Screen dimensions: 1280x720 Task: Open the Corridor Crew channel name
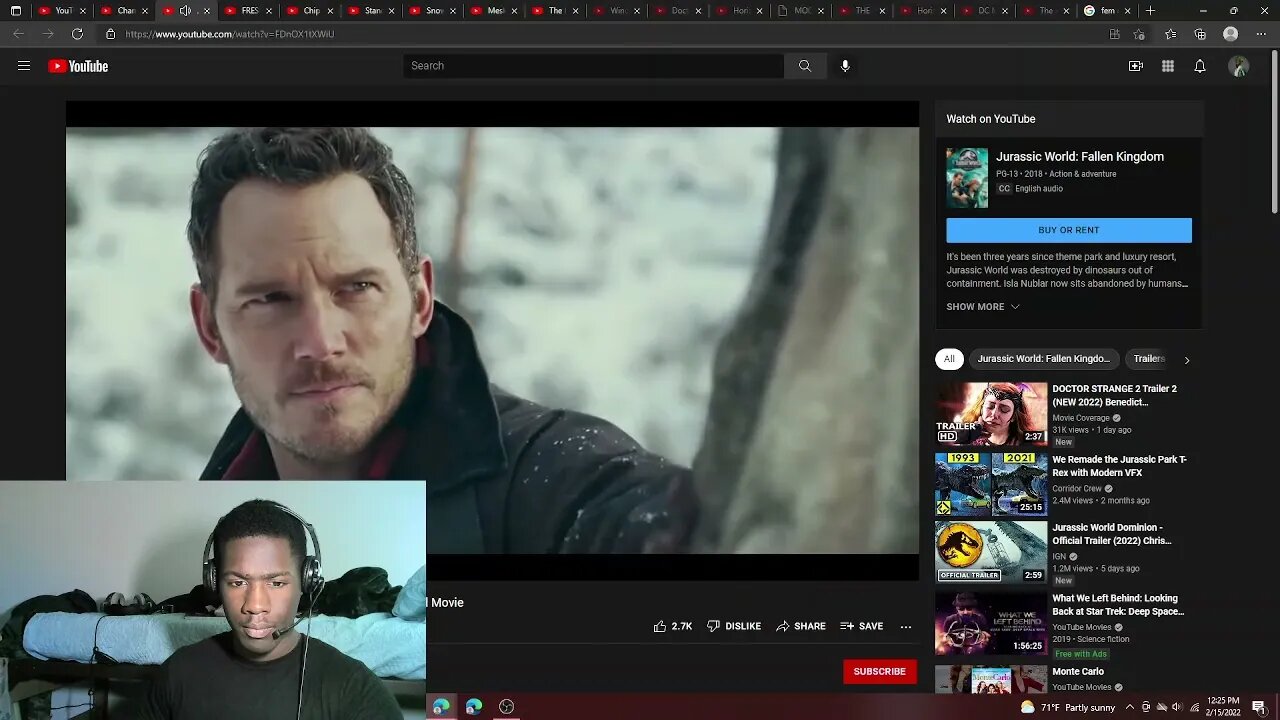coord(1077,489)
